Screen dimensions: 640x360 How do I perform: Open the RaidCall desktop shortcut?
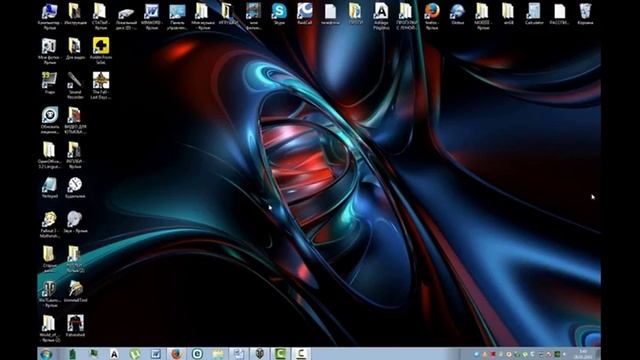pyautogui.click(x=304, y=14)
